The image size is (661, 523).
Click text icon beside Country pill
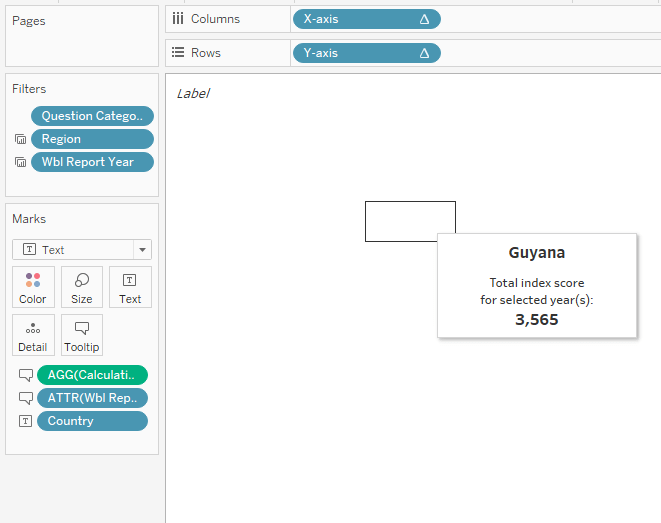[x=26, y=421]
